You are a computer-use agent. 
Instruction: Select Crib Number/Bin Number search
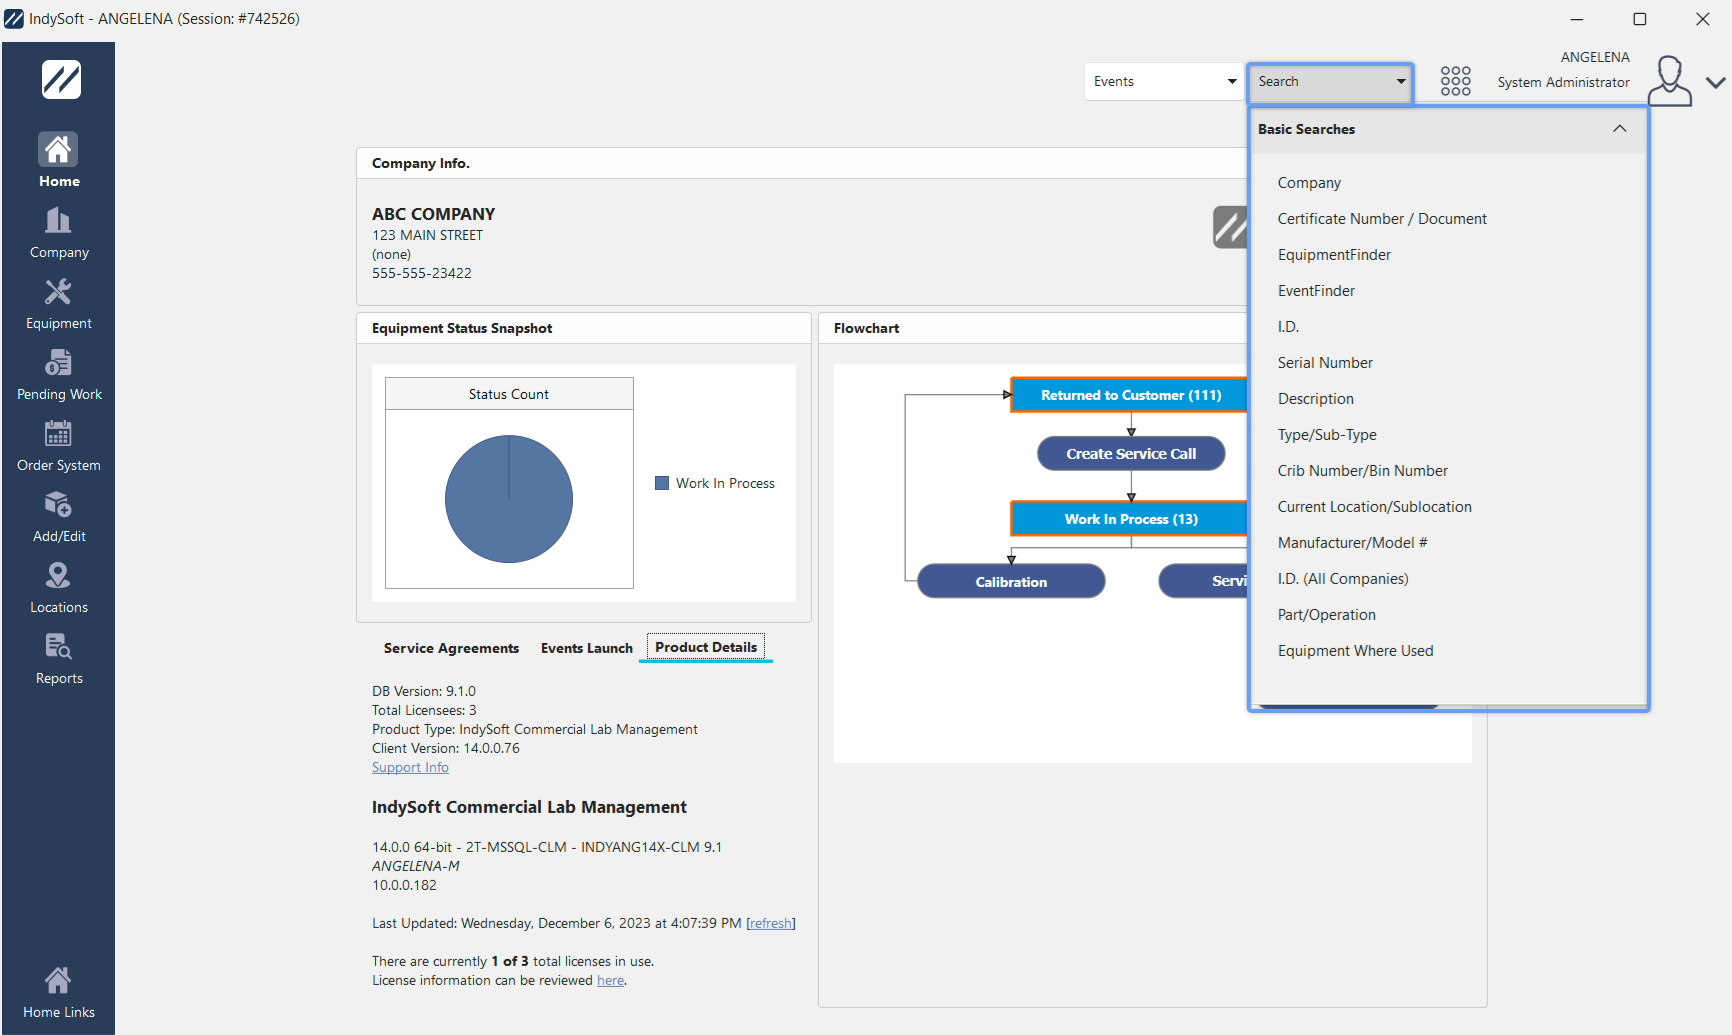click(1363, 471)
